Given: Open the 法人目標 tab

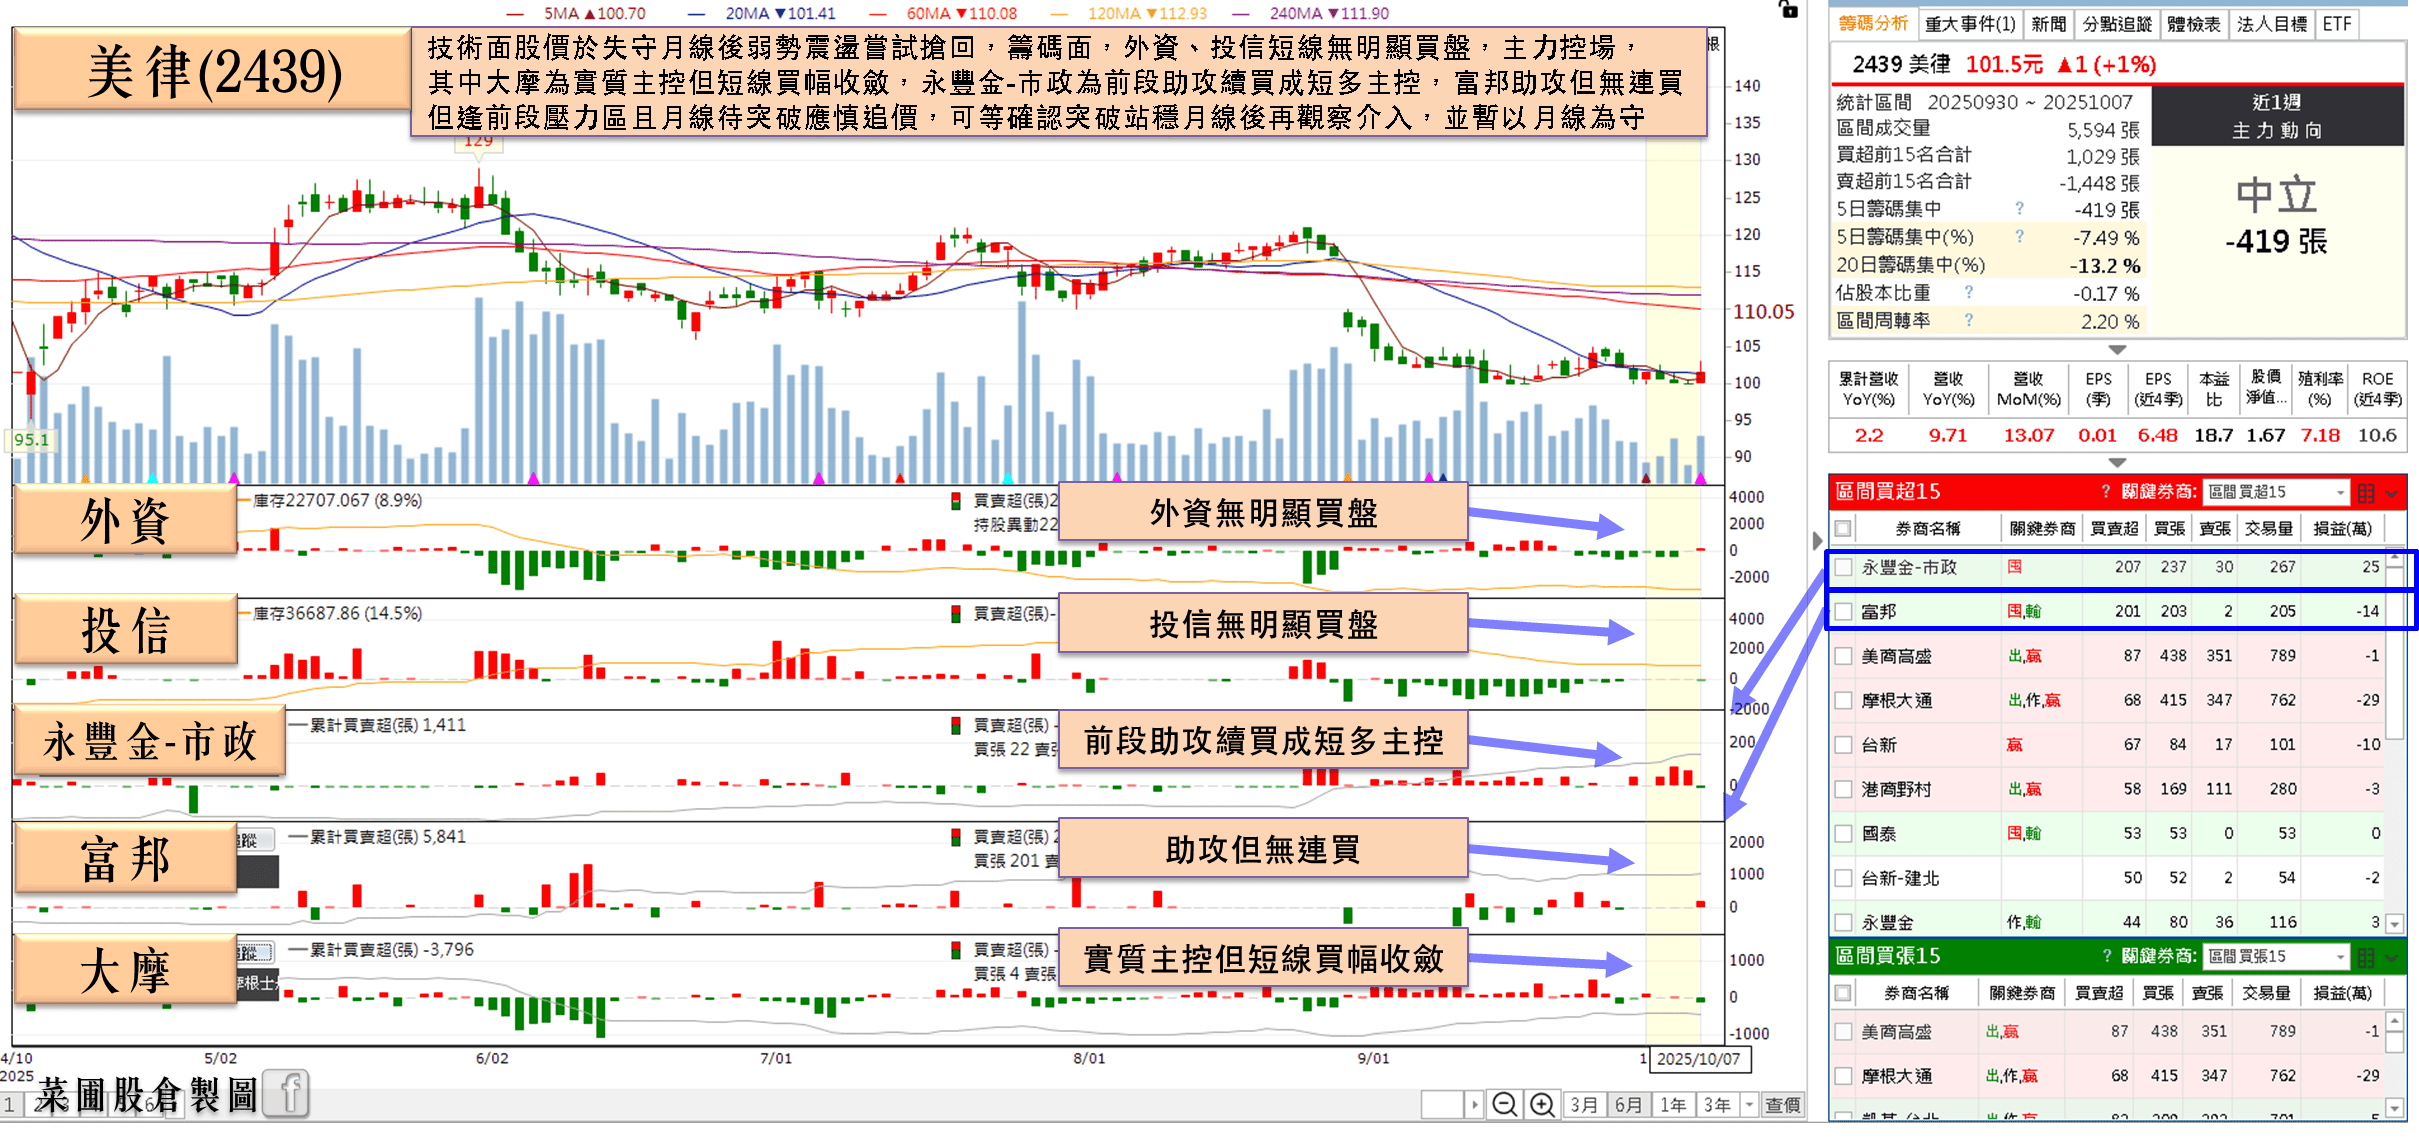Looking at the screenshot, I should [x=2271, y=24].
